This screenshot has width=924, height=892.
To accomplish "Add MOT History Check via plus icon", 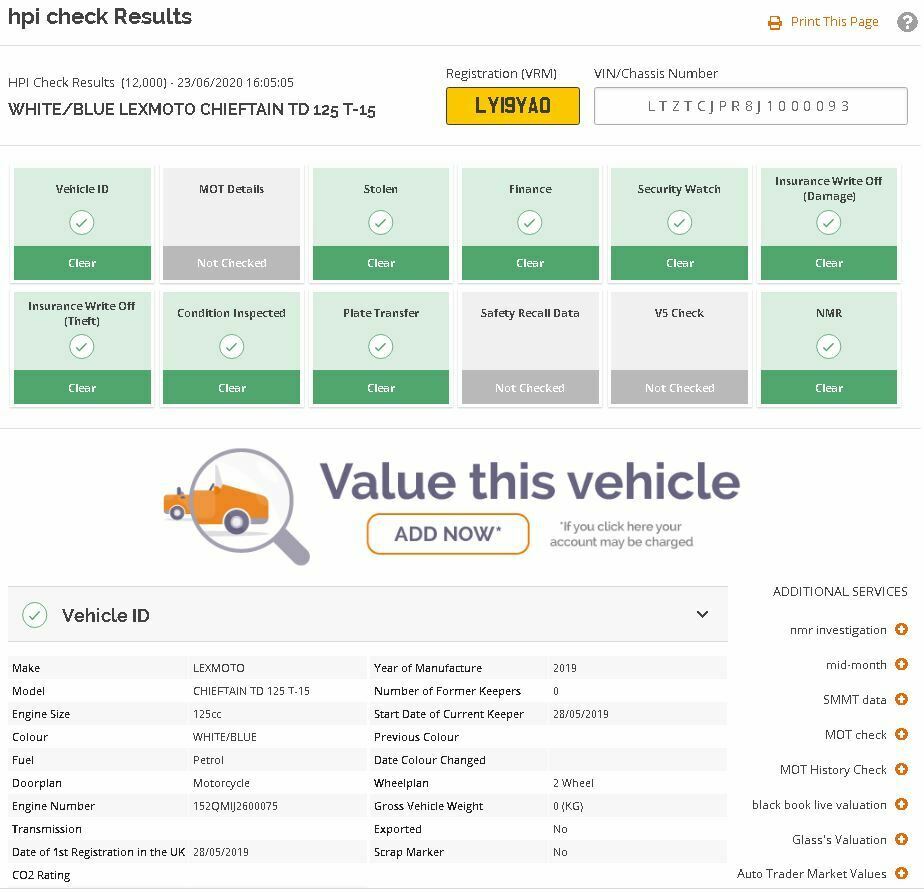I will point(901,769).
